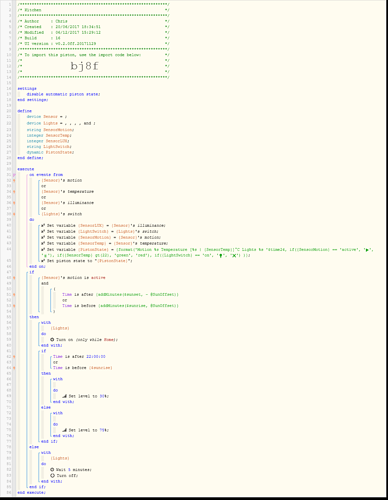Click the Author: Chris header line

click(93, 21)
